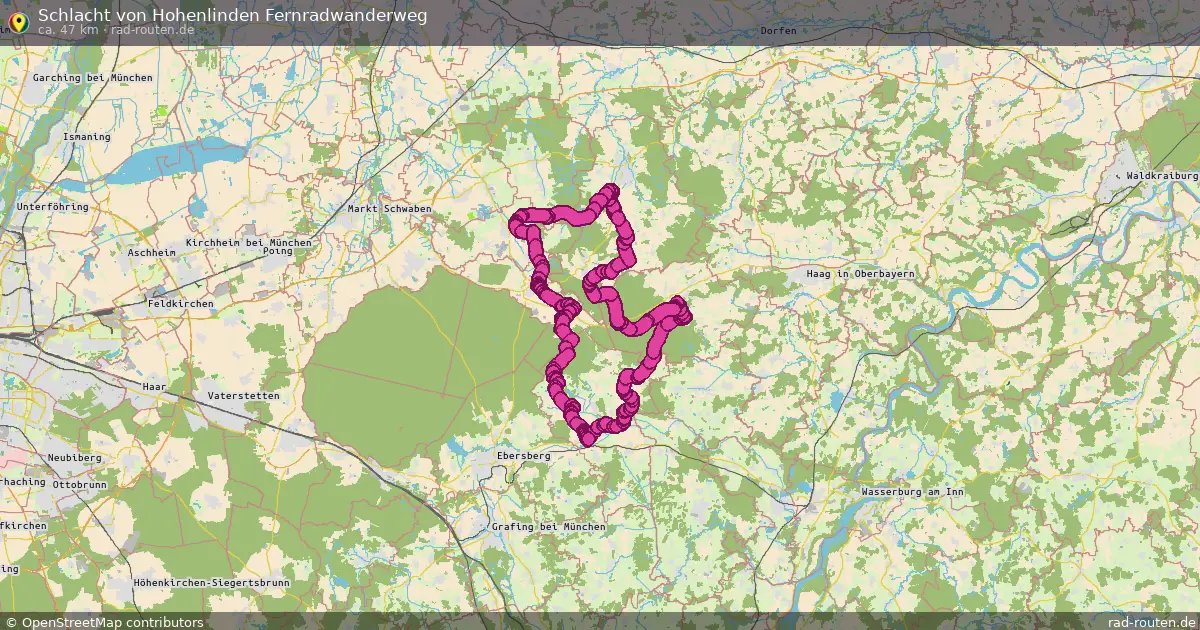Select the Vaterstetten town label
Viewport: 1200px width, 630px height.
[x=243, y=396]
